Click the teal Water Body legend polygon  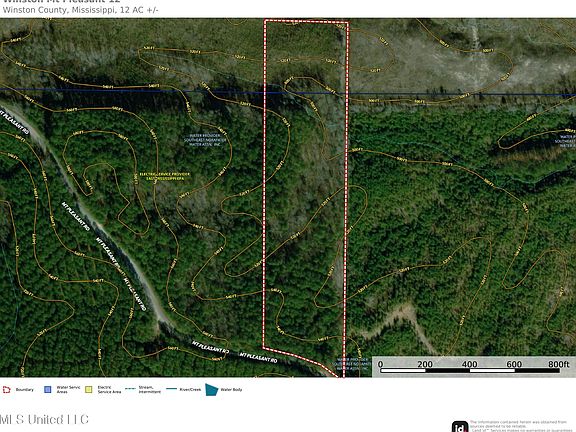212,390
